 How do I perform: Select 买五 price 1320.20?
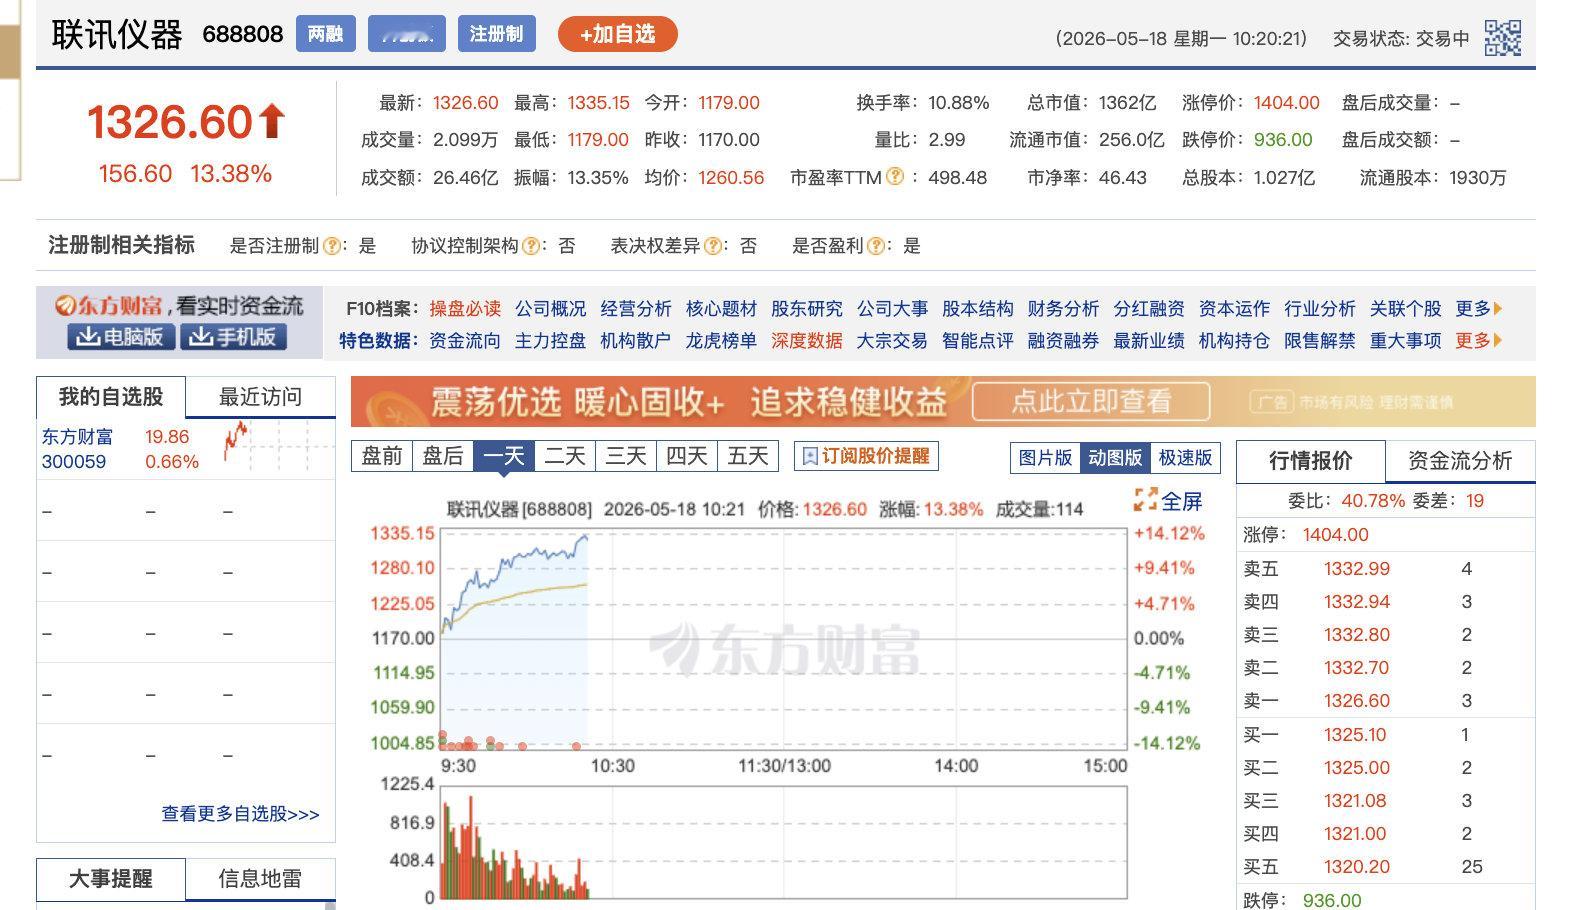tap(1356, 867)
